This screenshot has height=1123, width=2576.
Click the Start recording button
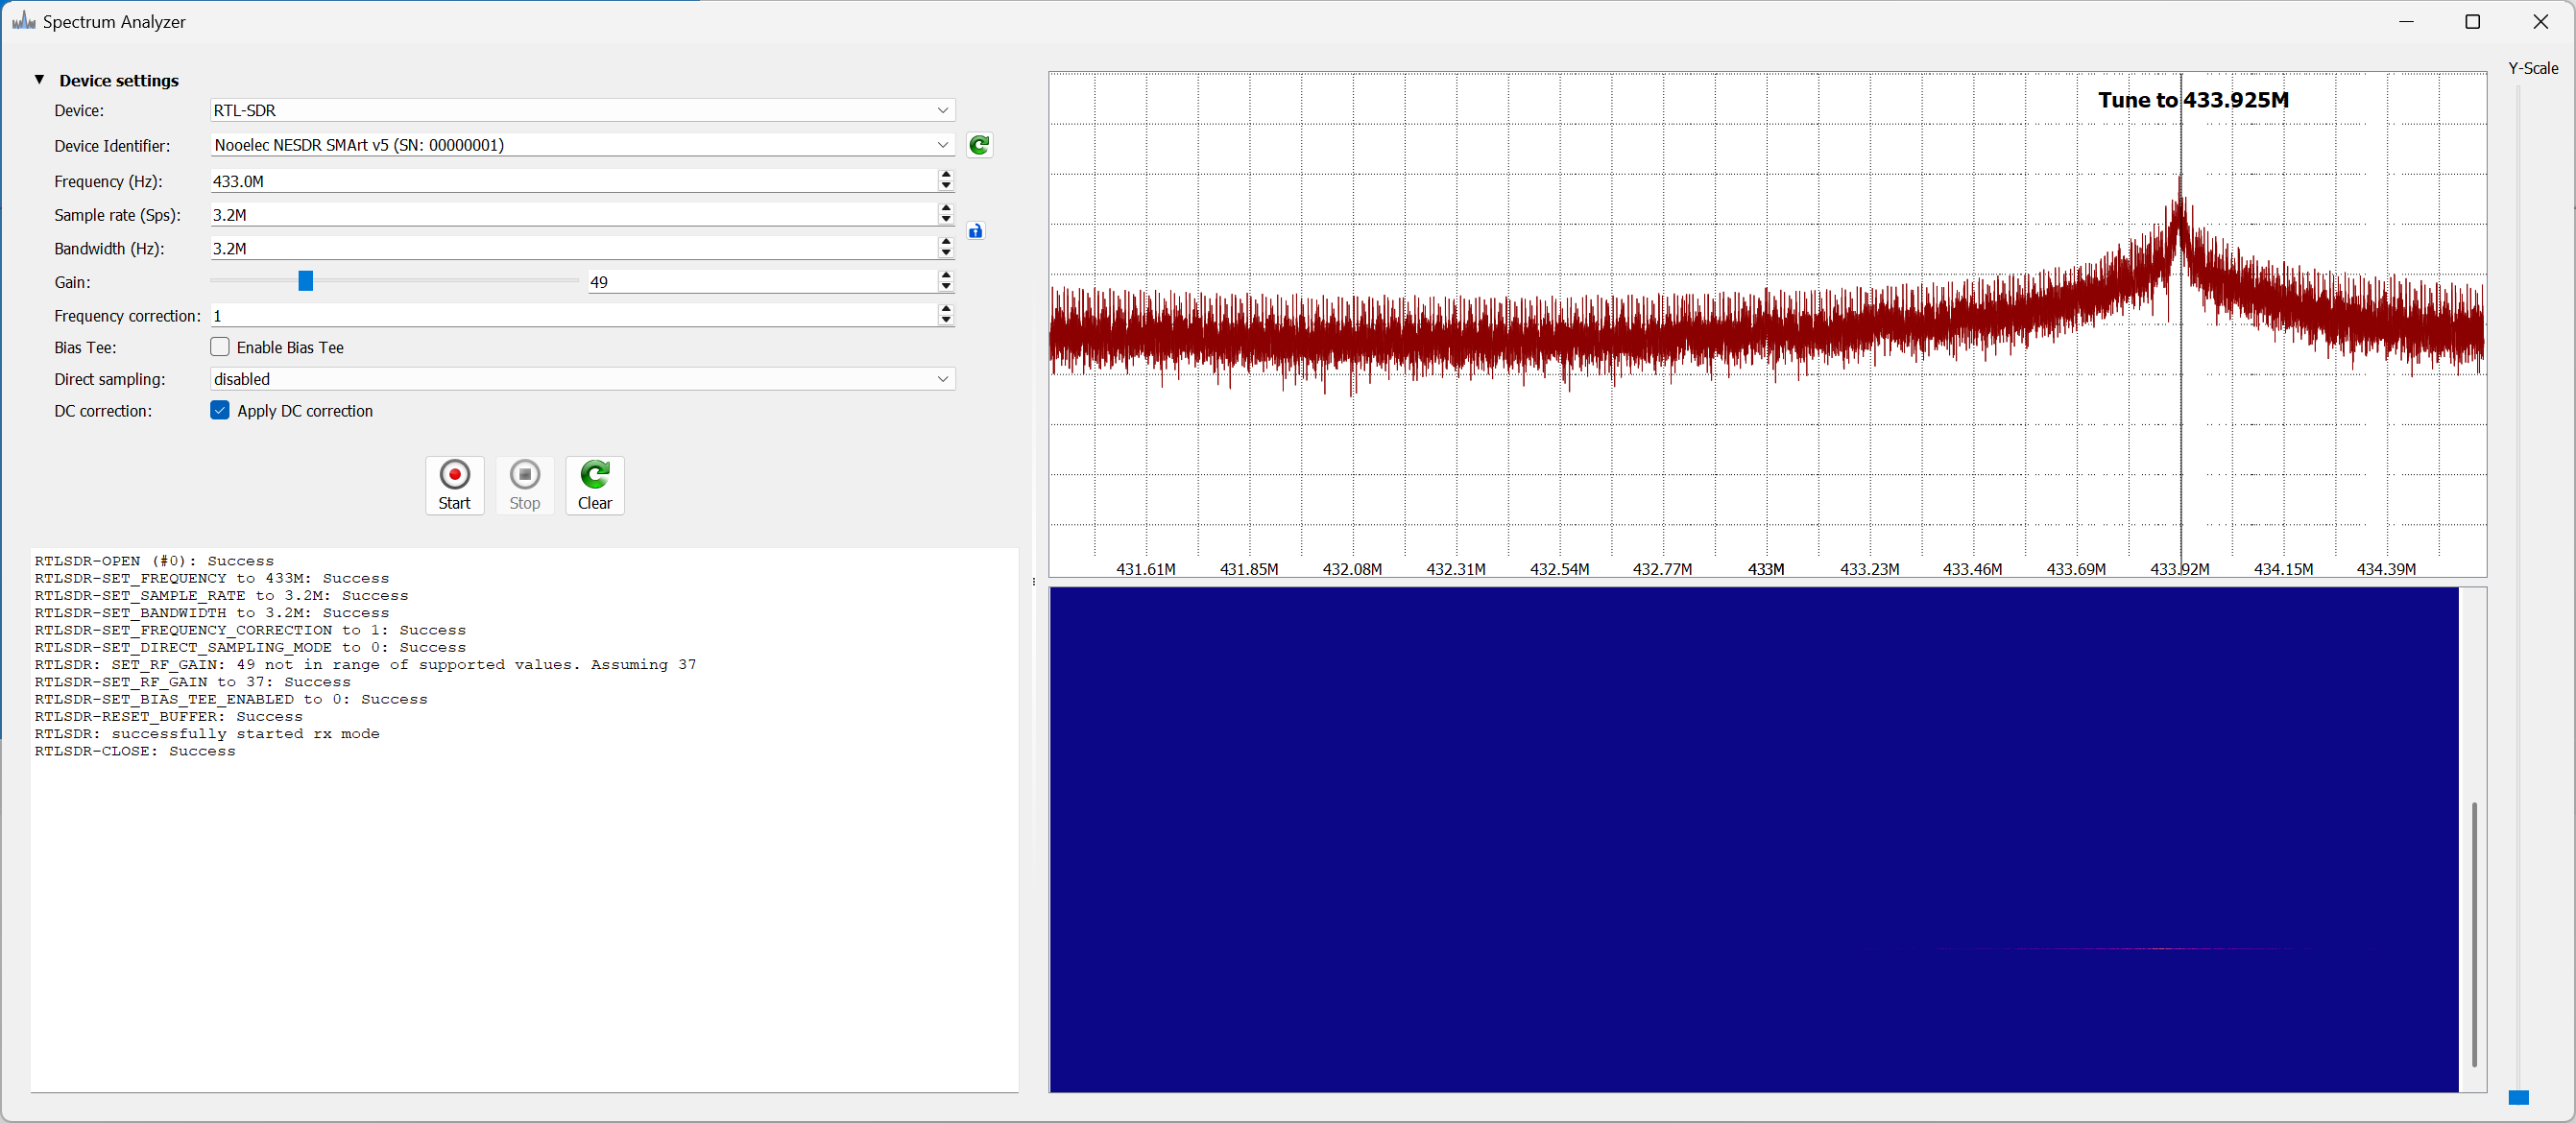pos(454,485)
